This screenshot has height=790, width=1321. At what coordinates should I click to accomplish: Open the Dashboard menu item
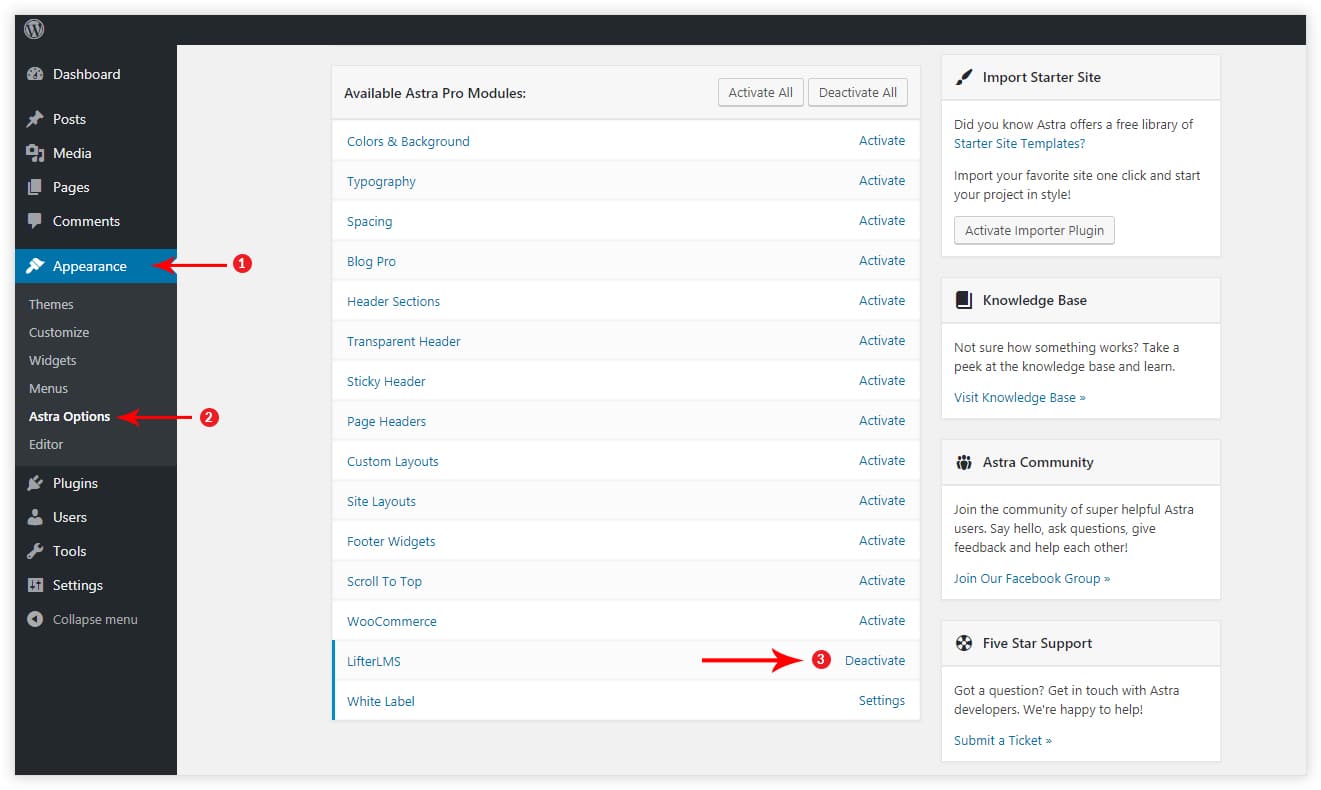click(96, 74)
